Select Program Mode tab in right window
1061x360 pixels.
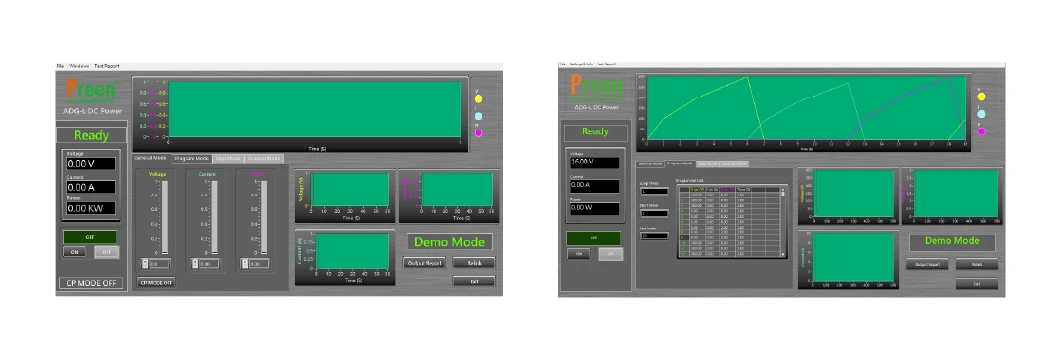click(x=680, y=164)
